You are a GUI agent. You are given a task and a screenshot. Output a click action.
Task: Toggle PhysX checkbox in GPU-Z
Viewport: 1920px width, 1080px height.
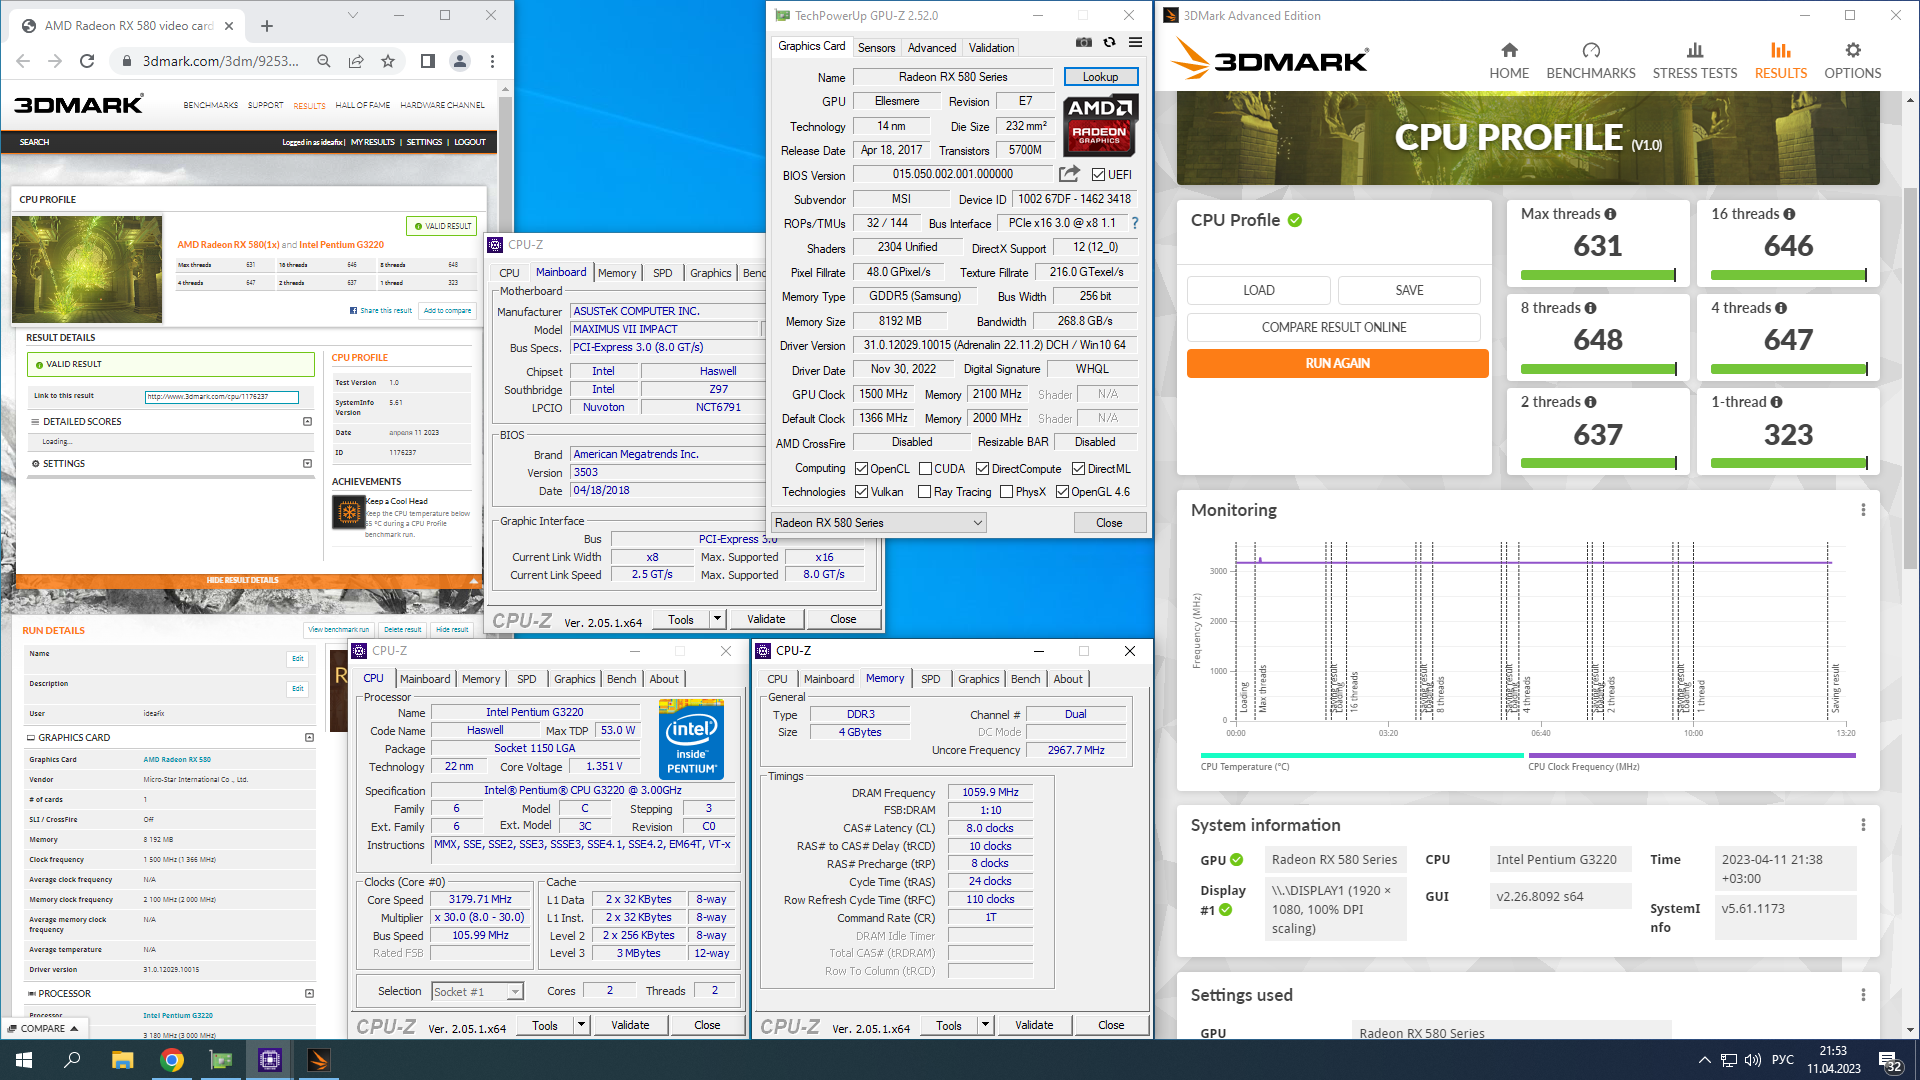(1006, 492)
